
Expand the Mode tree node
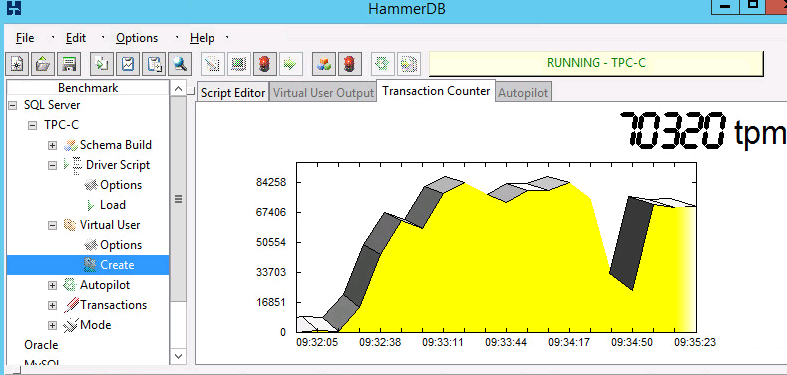tap(52, 325)
